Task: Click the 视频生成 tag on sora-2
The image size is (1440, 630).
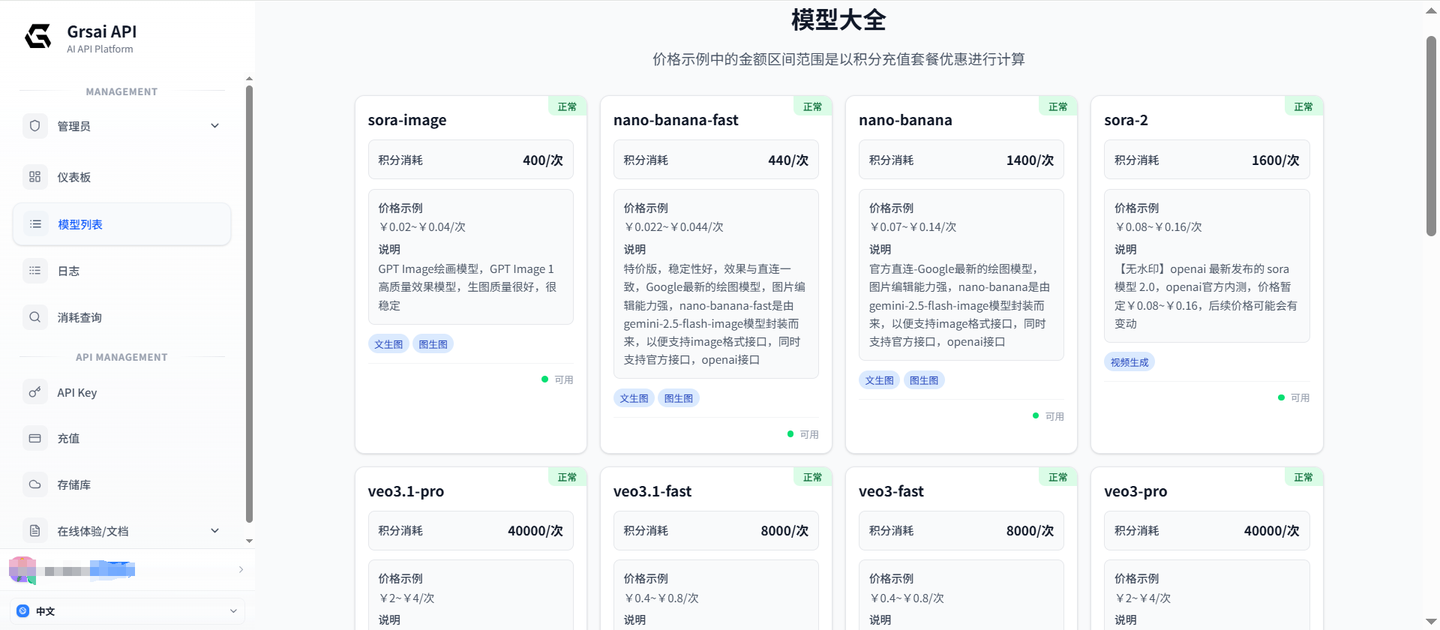Action: coord(1129,362)
